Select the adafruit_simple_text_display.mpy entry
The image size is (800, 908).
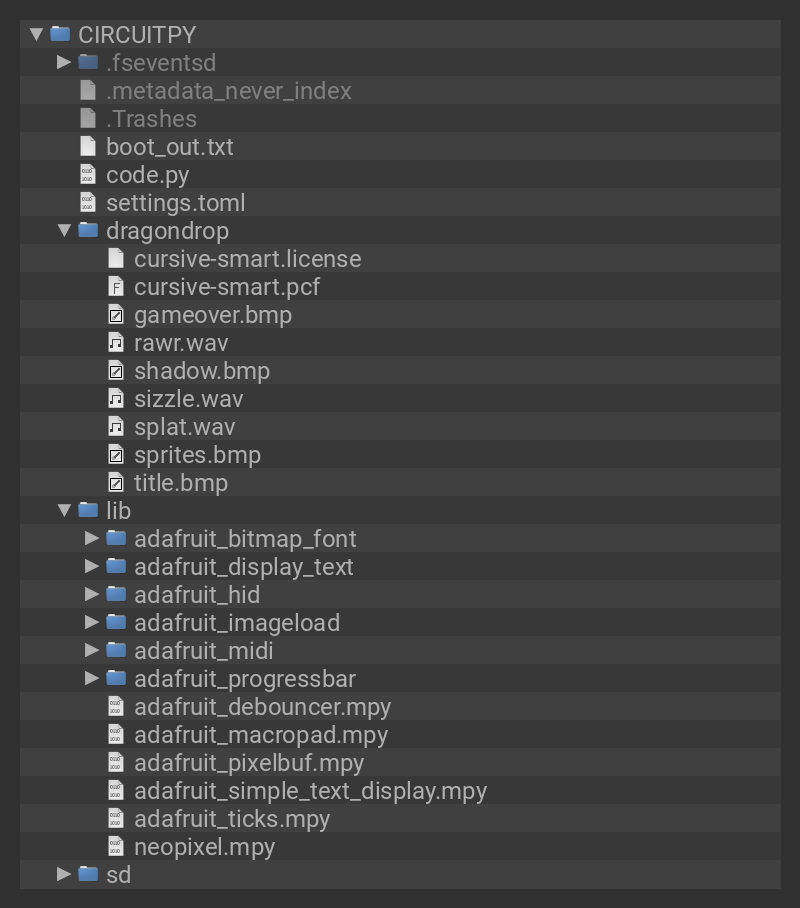pos(310,791)
